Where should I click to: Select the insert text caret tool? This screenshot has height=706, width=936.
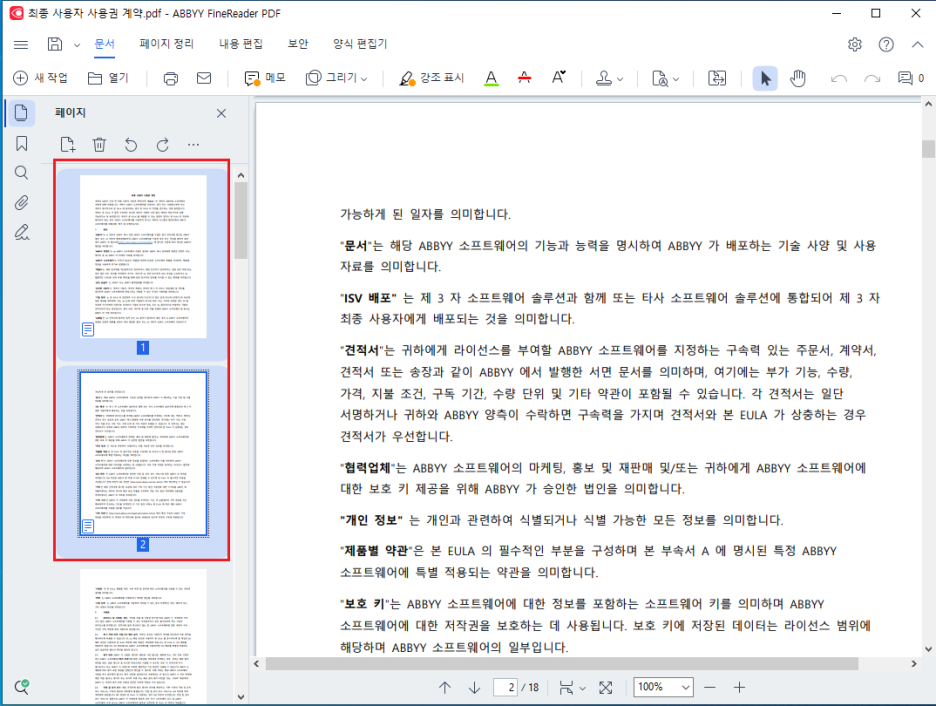pos(558,77)
